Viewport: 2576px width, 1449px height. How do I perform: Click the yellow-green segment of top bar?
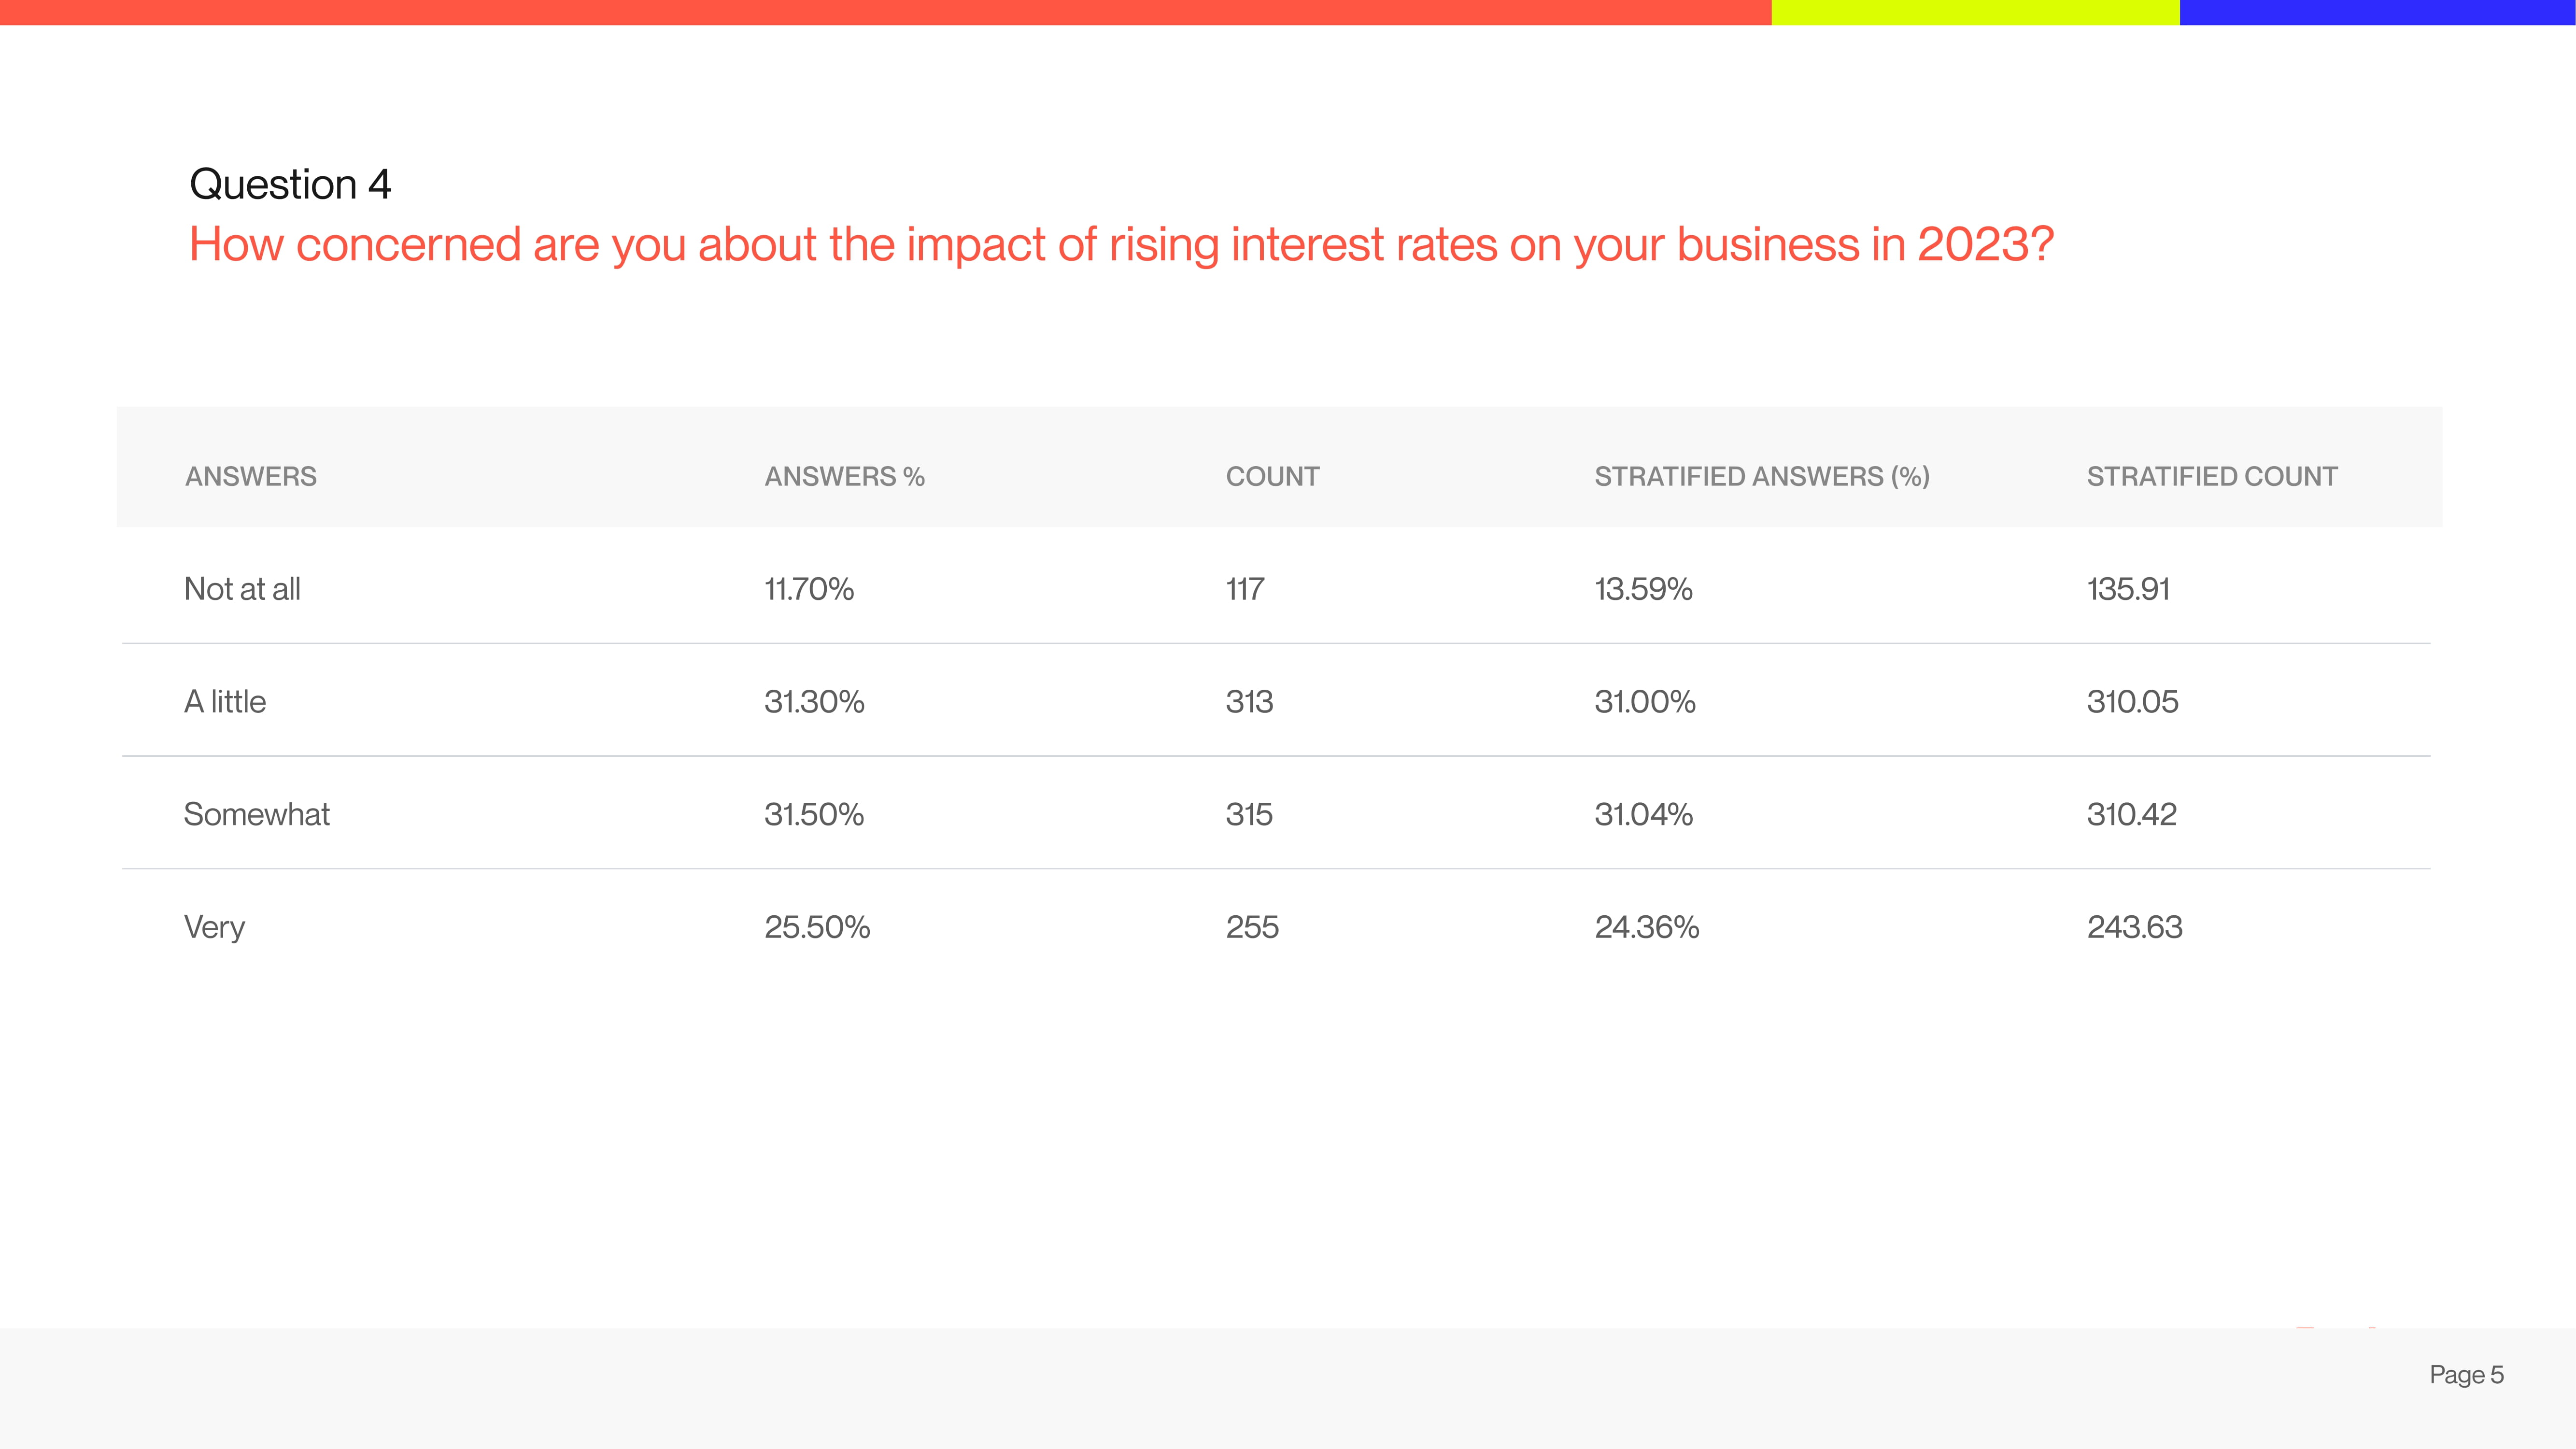[x=1976, y=12]
